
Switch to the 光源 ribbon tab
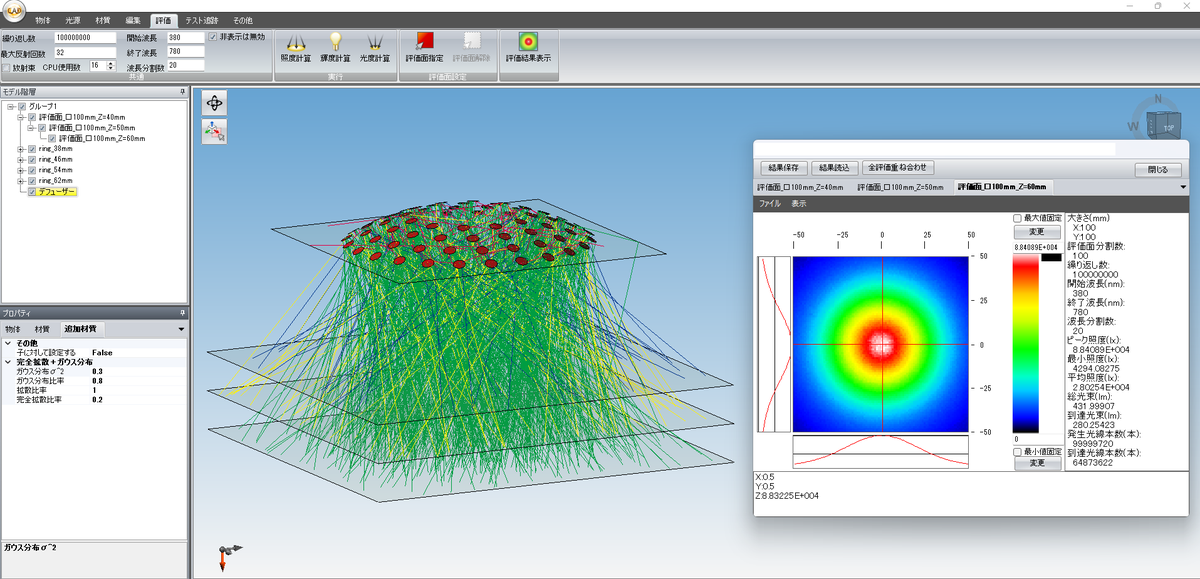pyautogui.click(x=73, y=20)
